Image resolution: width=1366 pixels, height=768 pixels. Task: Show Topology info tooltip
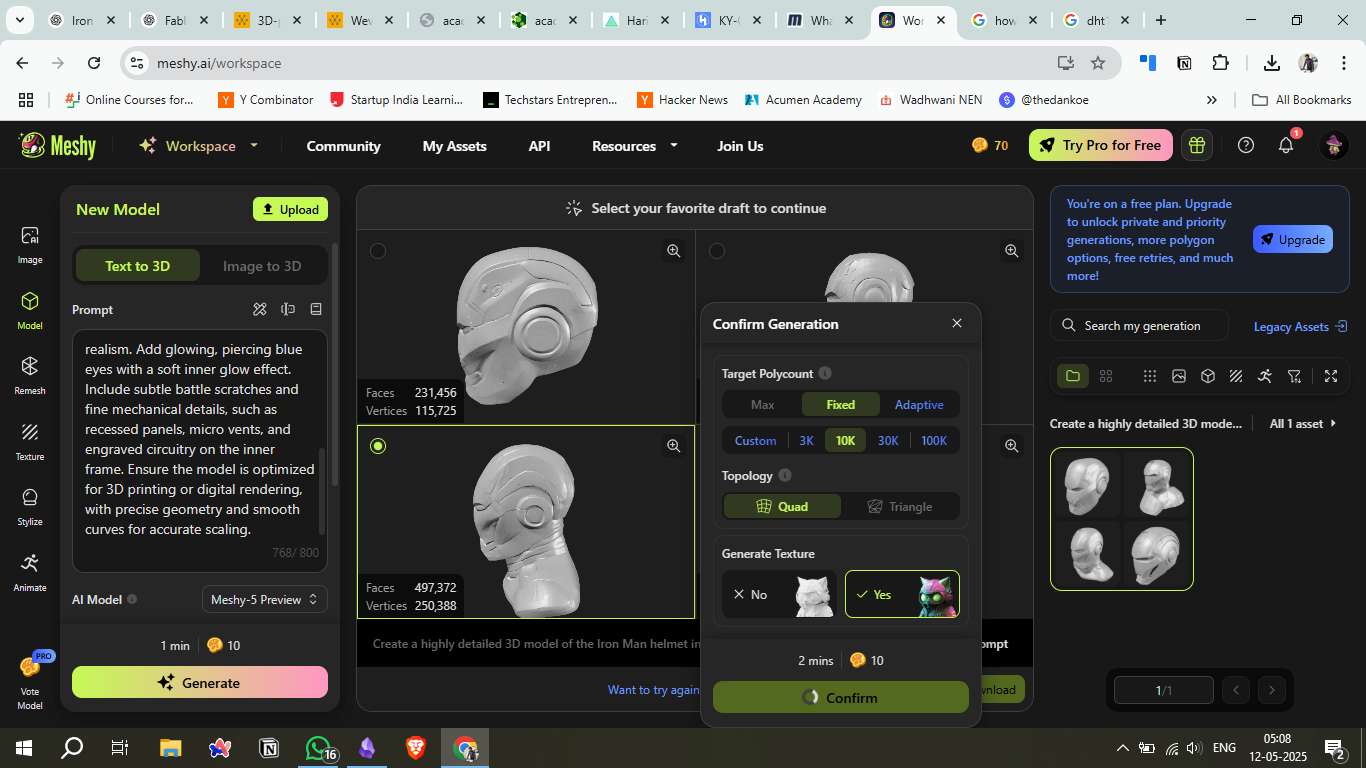click(785, 475)
